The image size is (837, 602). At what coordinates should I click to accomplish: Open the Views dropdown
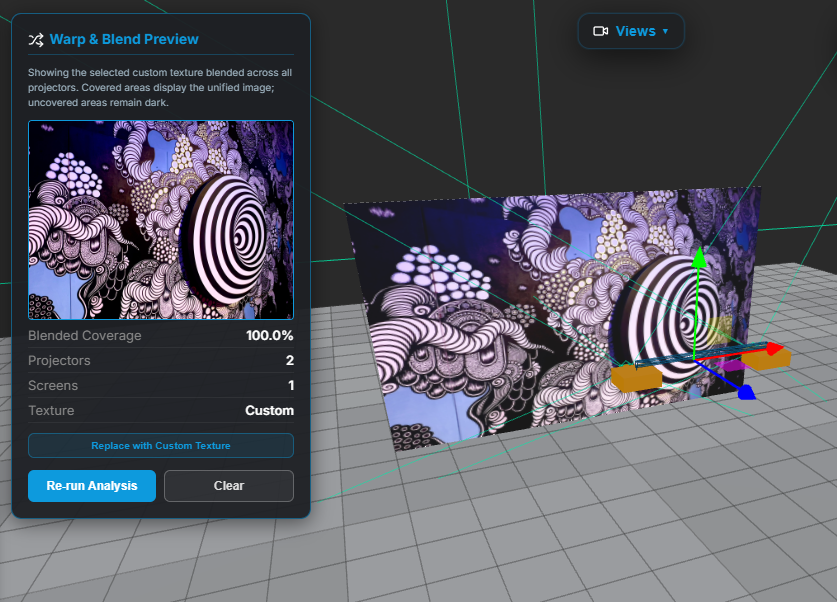tap(631, 31)
